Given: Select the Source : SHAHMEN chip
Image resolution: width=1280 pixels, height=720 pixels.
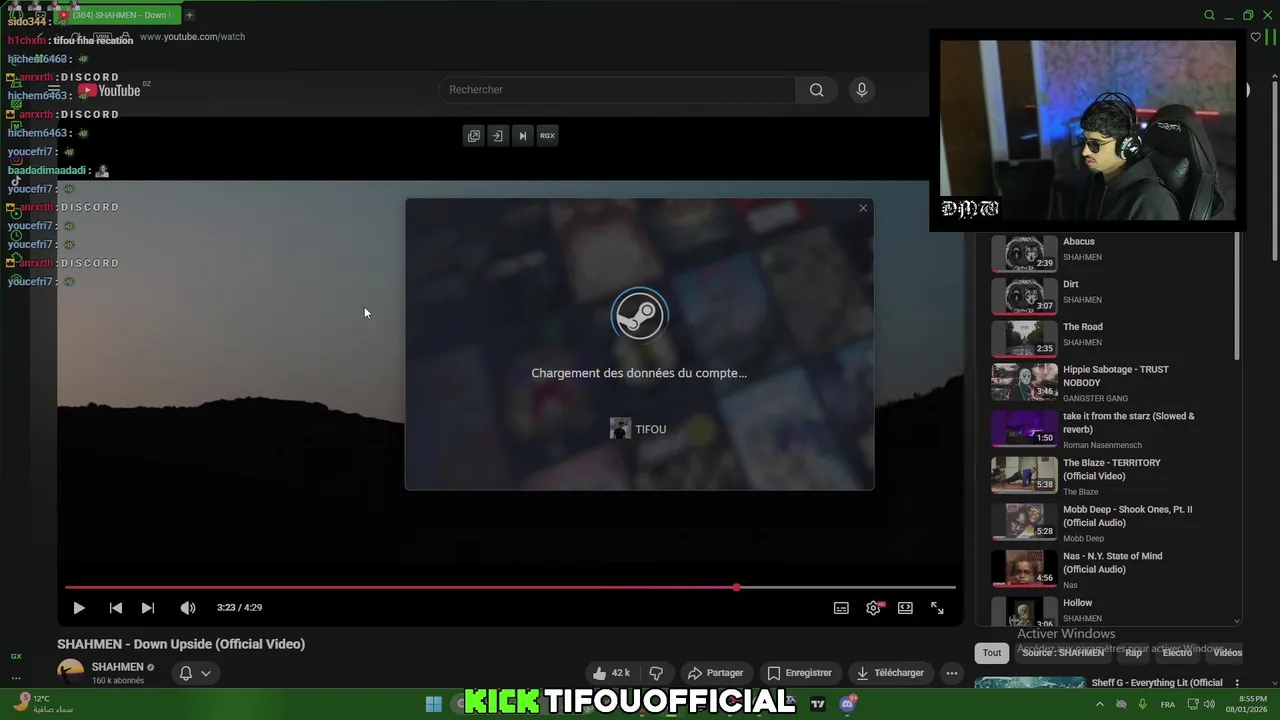Looking at the screenshot, I should 1063,653.
